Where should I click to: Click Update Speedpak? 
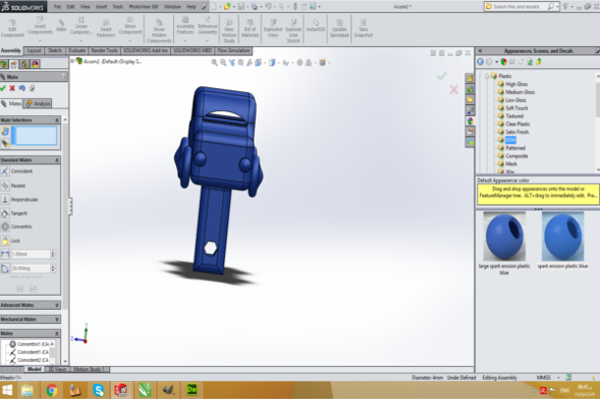coord(339,29)
